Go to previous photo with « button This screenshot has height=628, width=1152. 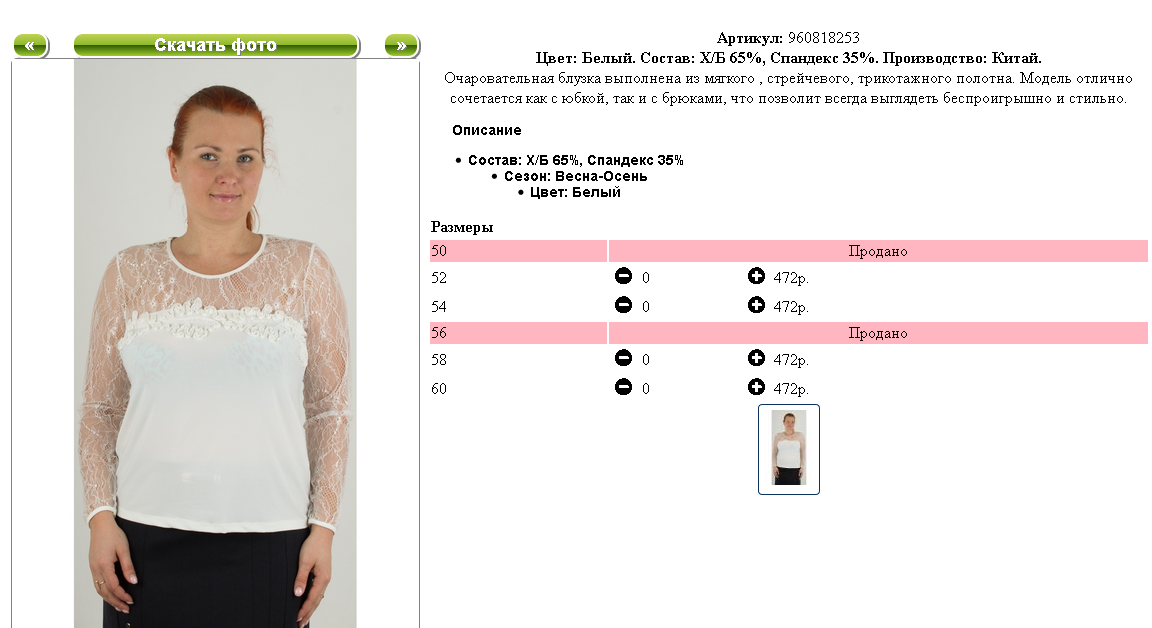click(31, 46)
